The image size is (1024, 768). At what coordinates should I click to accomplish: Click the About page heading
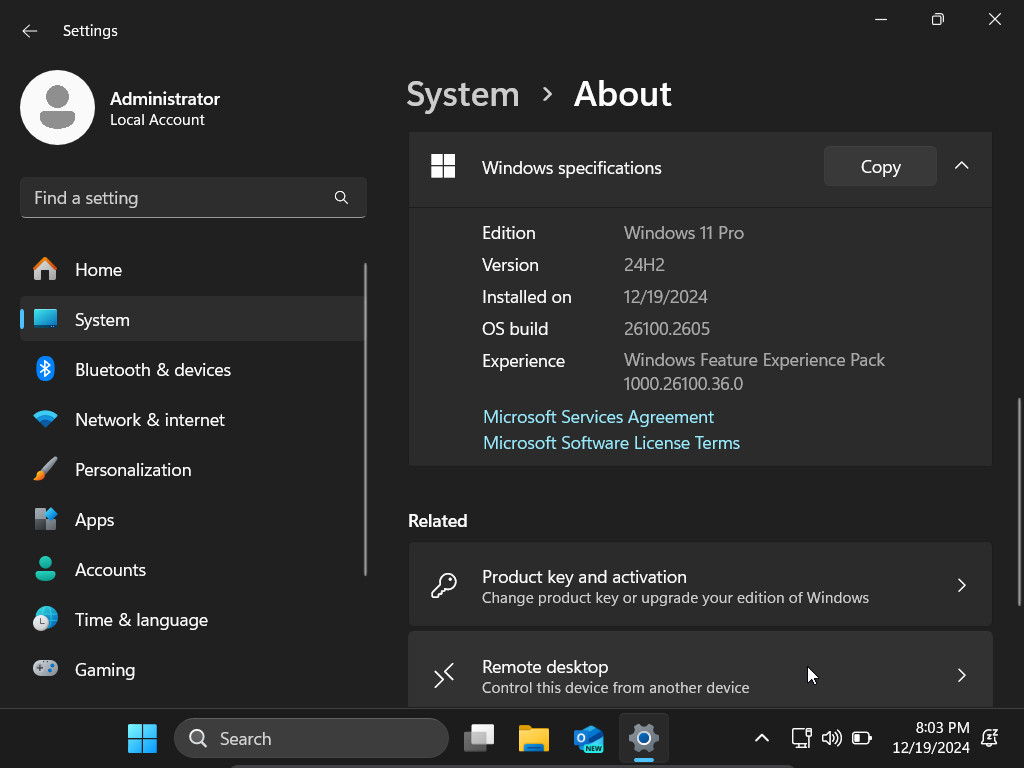click(x=622, y=94)
